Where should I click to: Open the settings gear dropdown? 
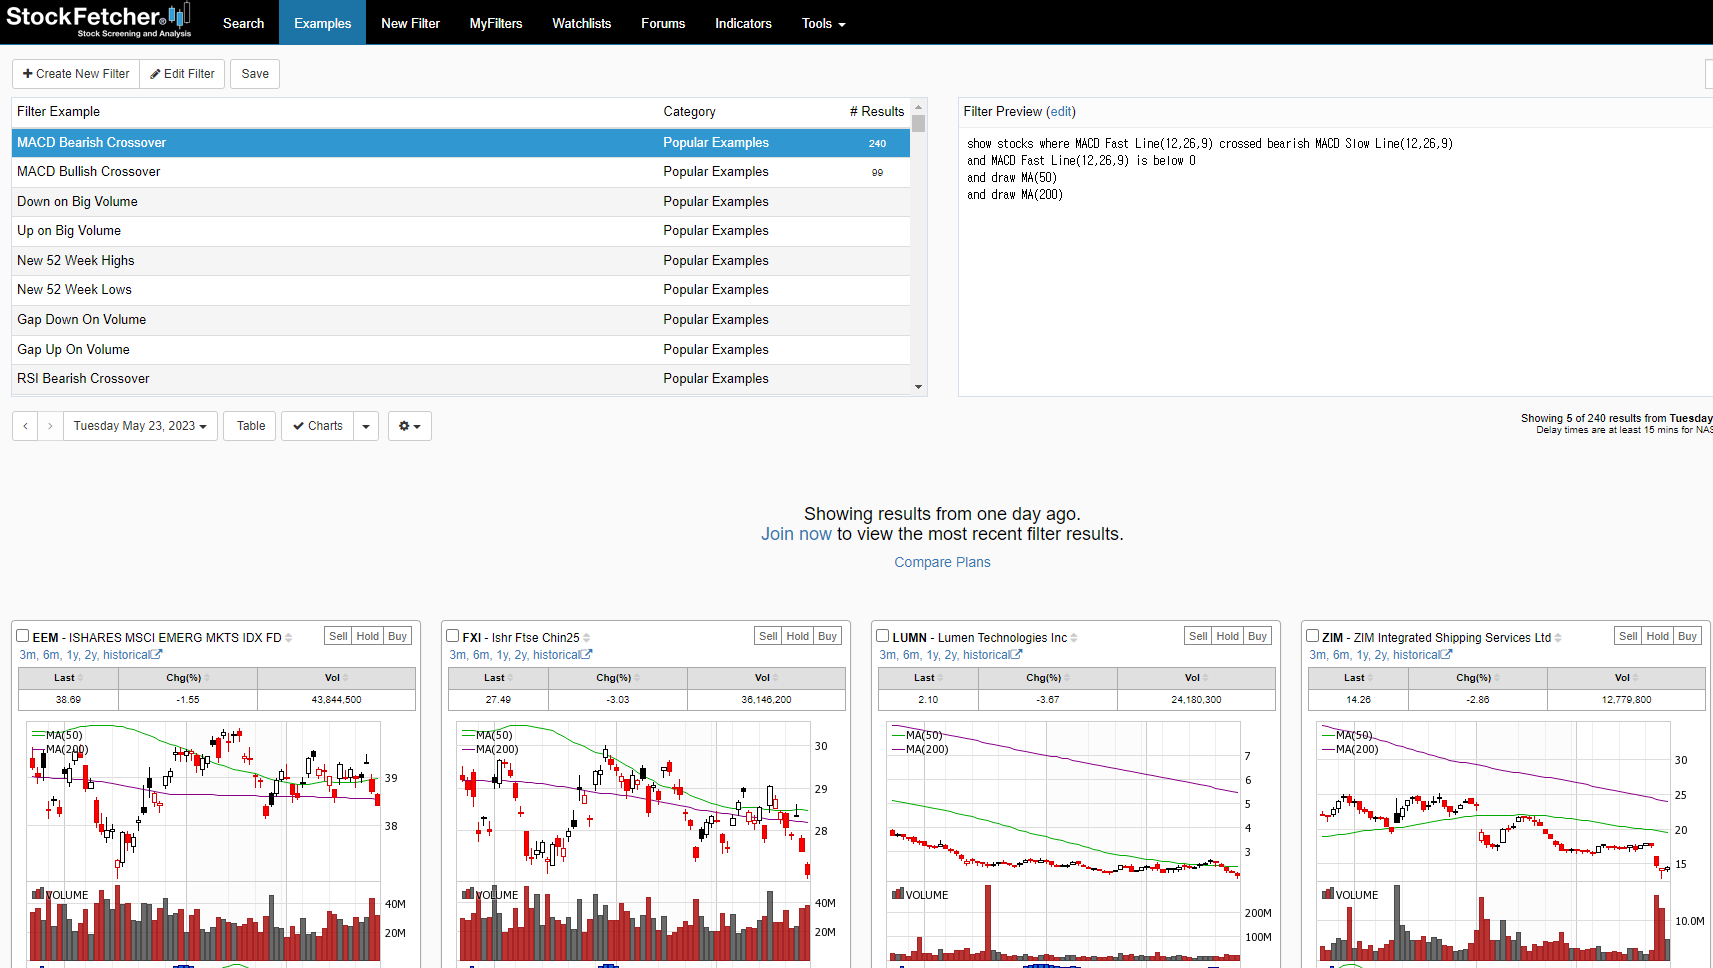410,426
